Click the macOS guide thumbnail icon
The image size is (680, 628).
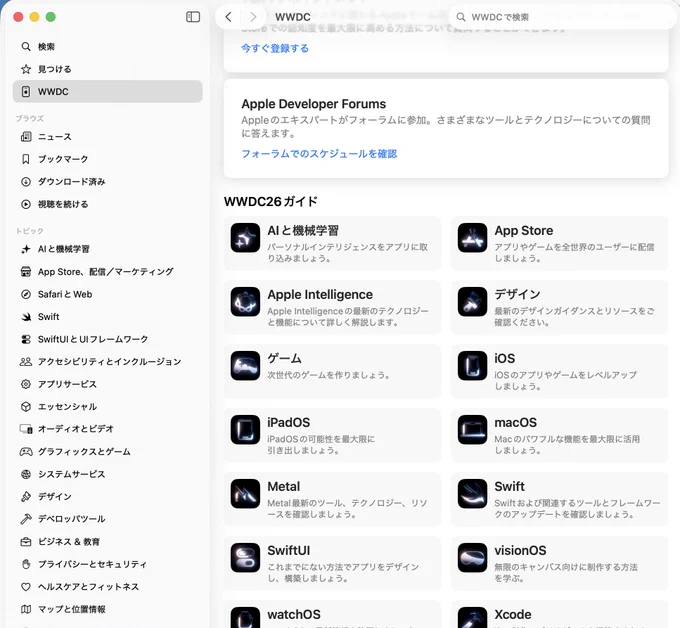point(472,430)
